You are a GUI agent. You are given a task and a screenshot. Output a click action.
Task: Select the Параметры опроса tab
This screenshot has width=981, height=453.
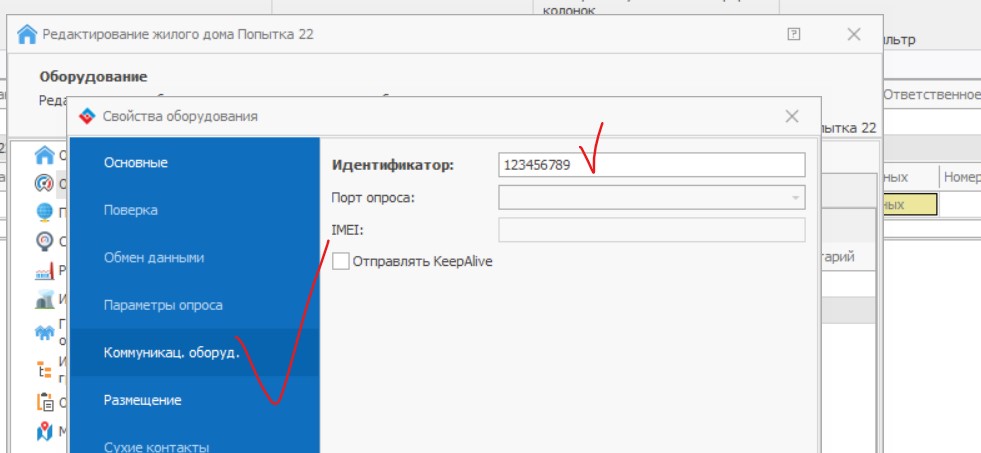click(163, 305)
